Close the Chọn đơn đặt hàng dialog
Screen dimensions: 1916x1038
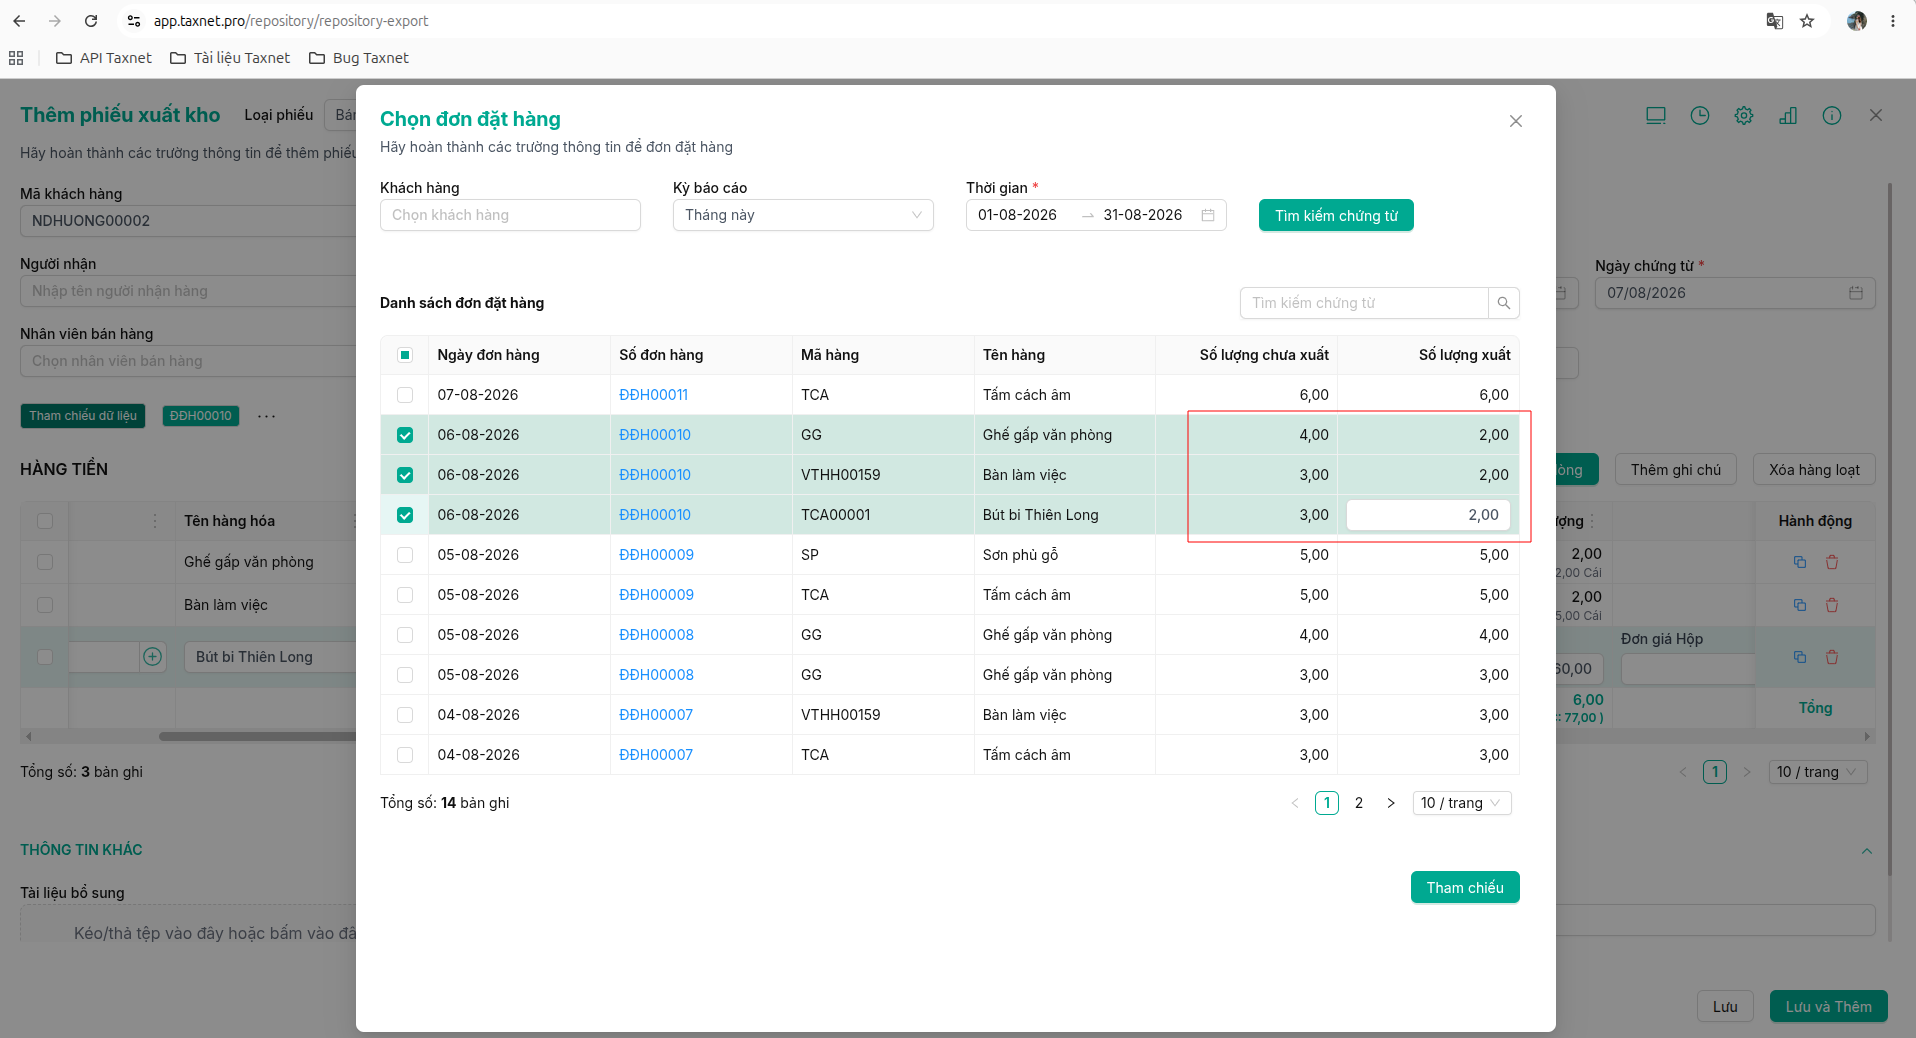(1515, 121)
